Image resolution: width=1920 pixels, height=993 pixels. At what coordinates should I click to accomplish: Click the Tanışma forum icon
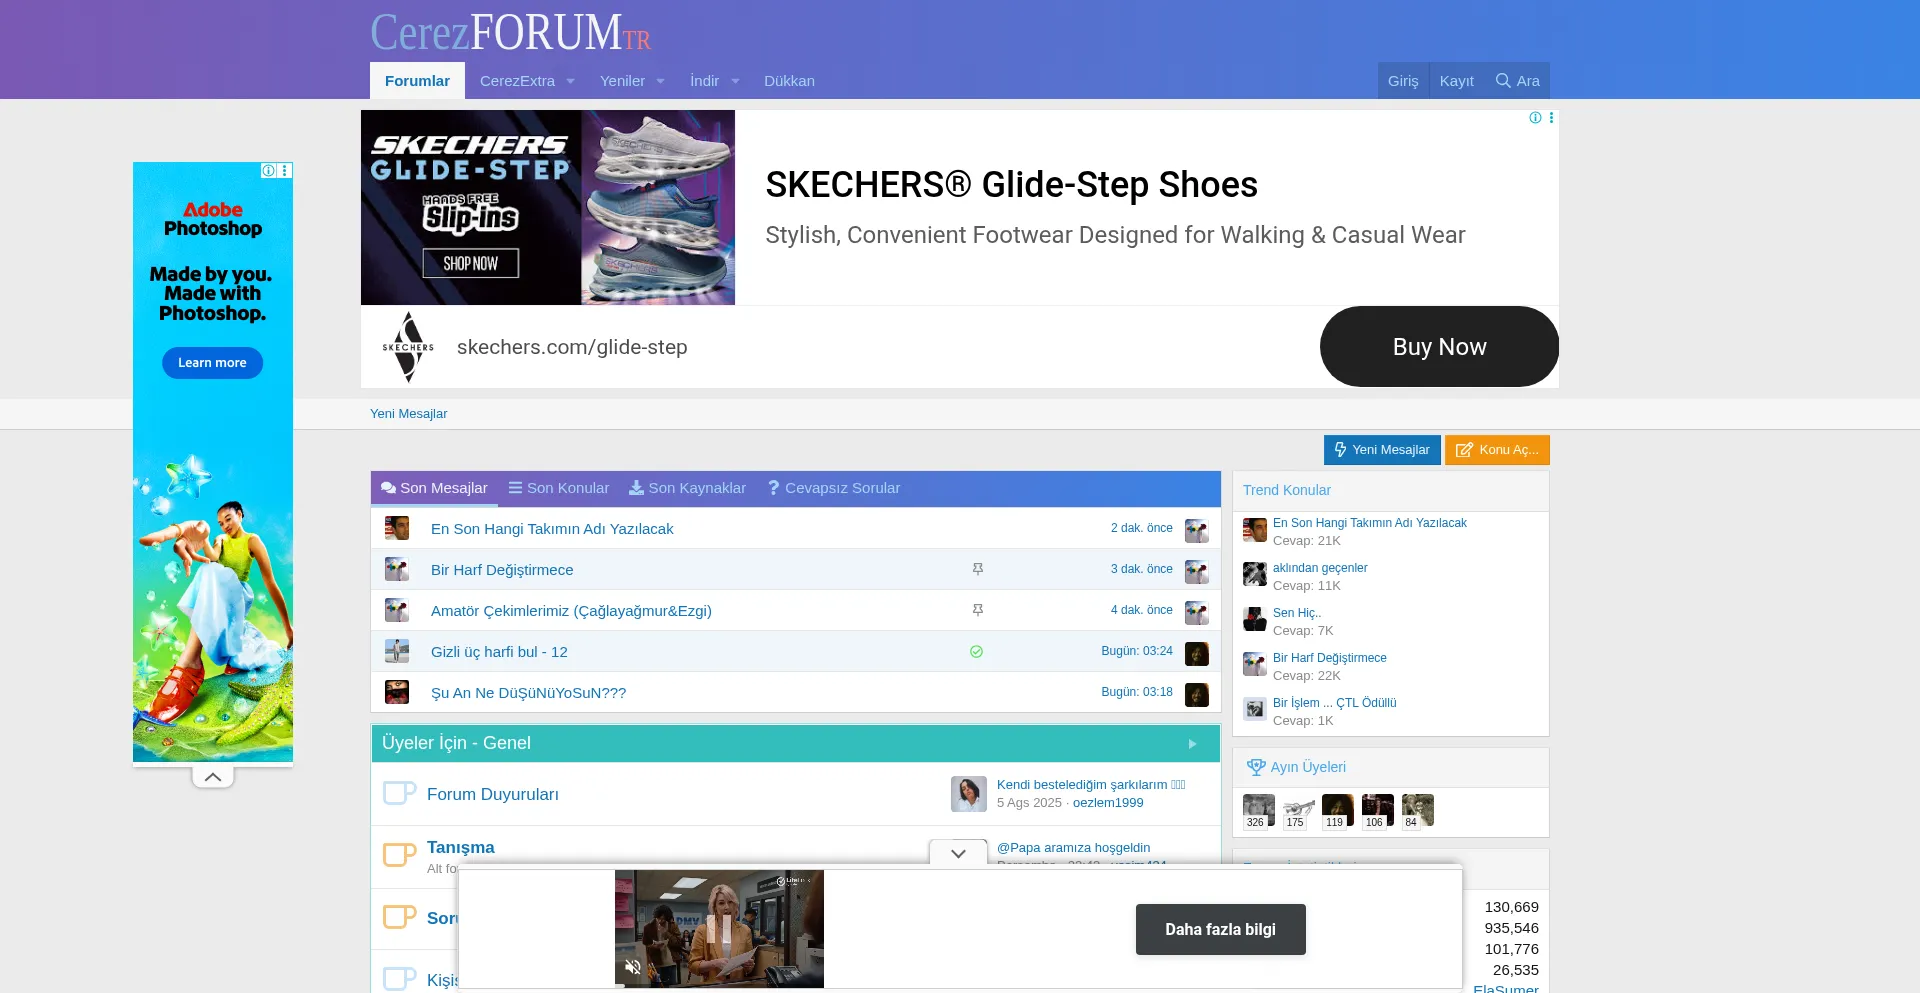(x=399, y=855)
